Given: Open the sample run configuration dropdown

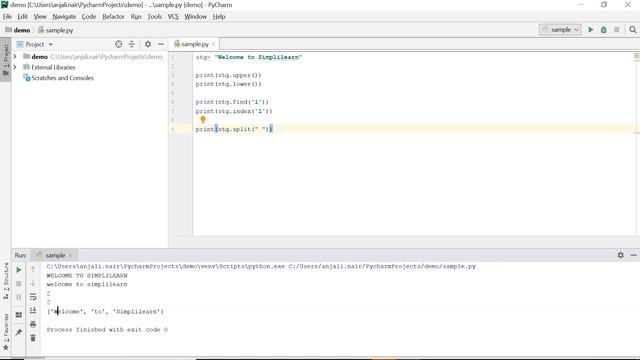Looking at the screenshot, I should [x=560, y=29].
